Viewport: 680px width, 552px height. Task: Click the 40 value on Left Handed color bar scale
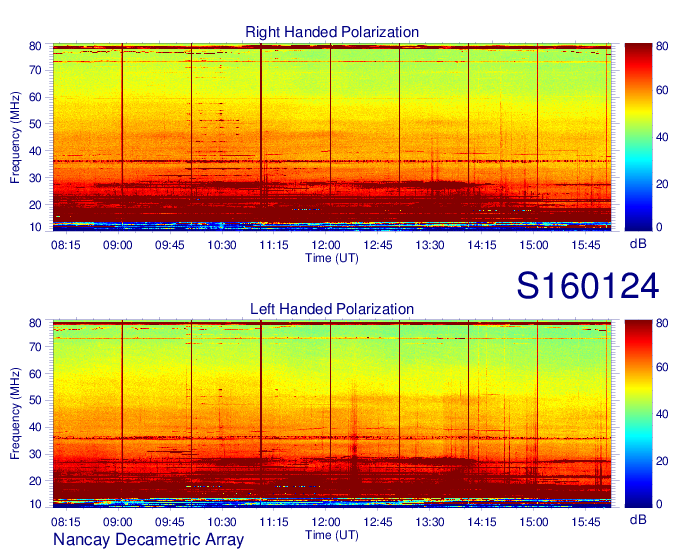coord(662,414)
